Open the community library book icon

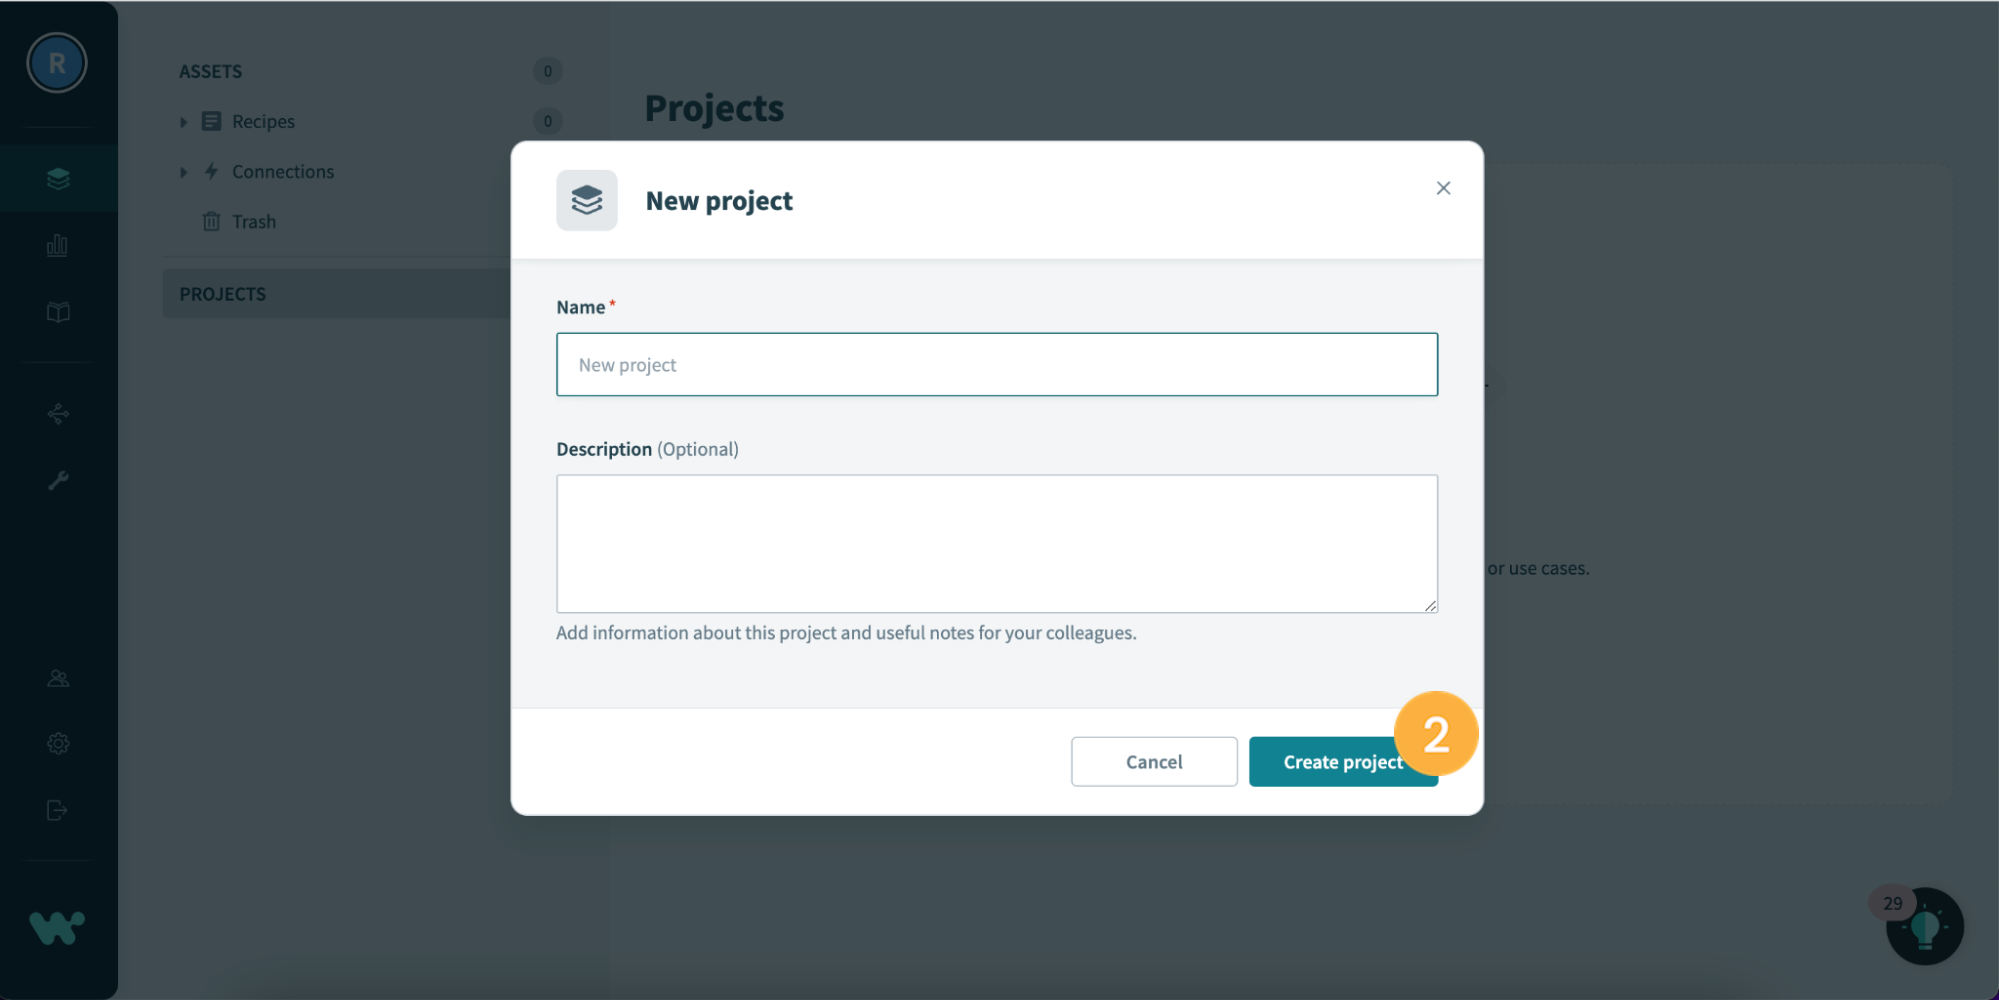click(x=58, y=313)
